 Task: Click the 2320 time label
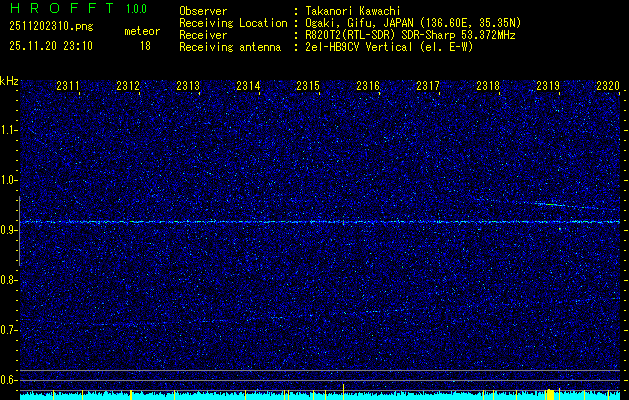[x=608, y=87]
